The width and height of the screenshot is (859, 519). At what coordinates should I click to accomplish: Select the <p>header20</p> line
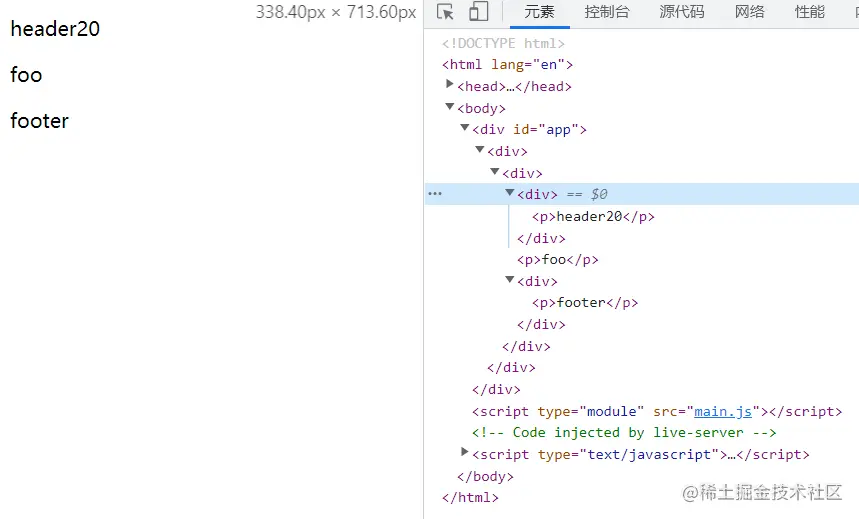tap(593, 216)
